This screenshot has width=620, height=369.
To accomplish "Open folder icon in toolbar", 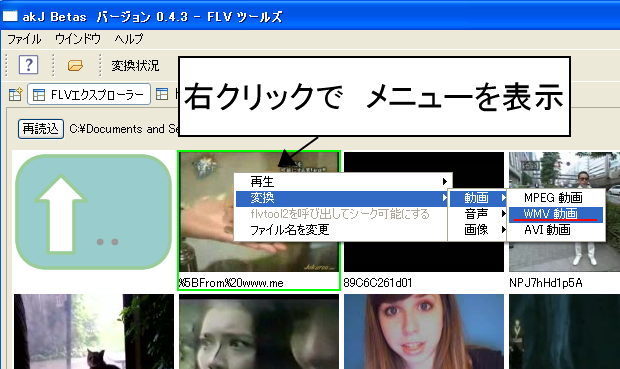I will [75, 65].
